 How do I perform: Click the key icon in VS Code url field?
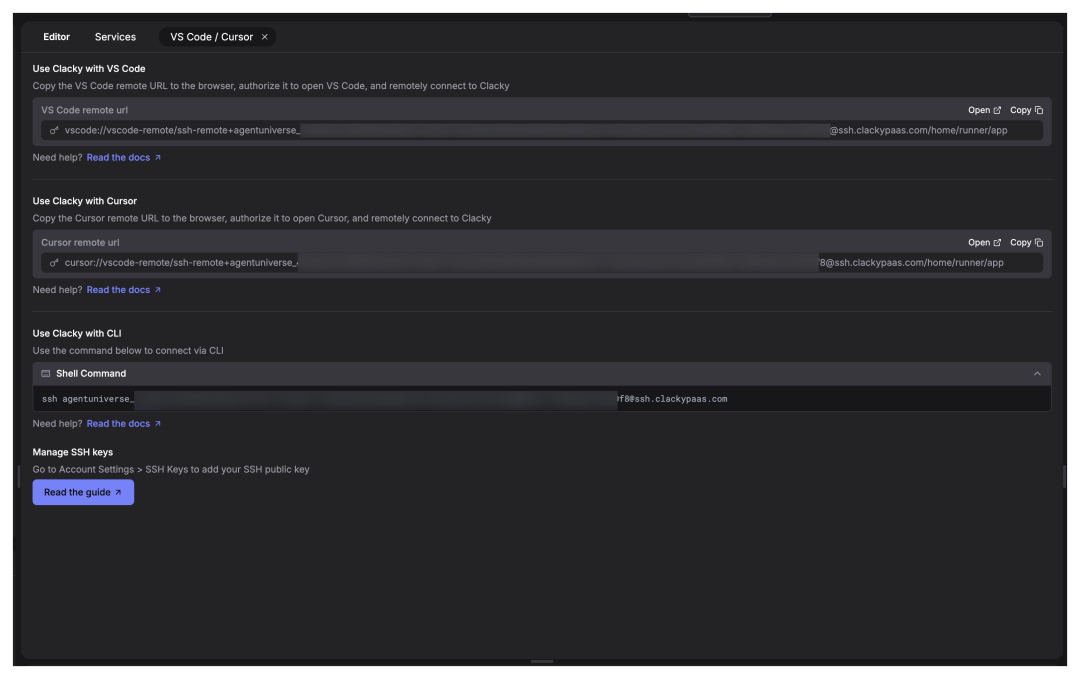coord(54,131)
